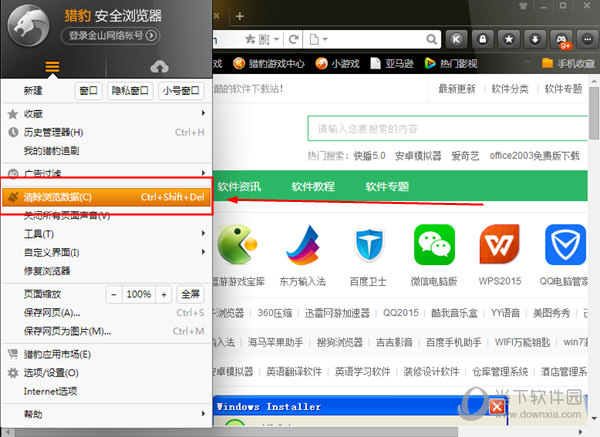Open 历史管理器(H) from the menu

pyautogui.click(x=105, y=132)
